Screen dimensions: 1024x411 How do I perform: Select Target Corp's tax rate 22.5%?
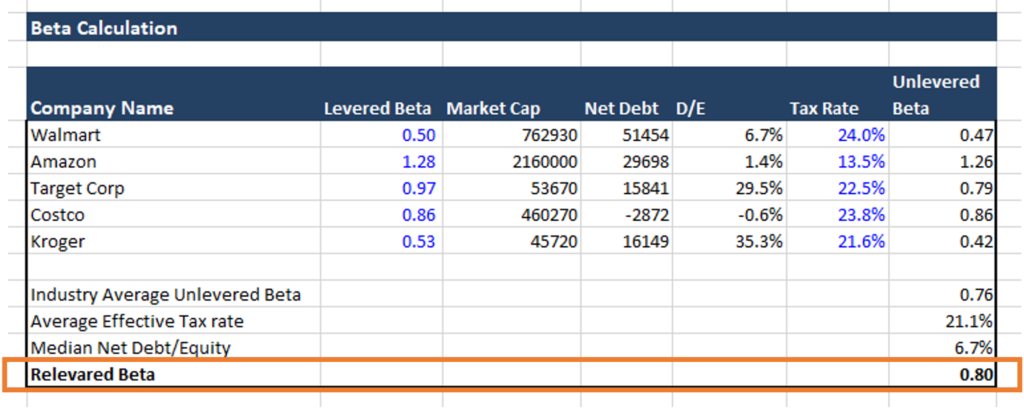pos(838,189)
